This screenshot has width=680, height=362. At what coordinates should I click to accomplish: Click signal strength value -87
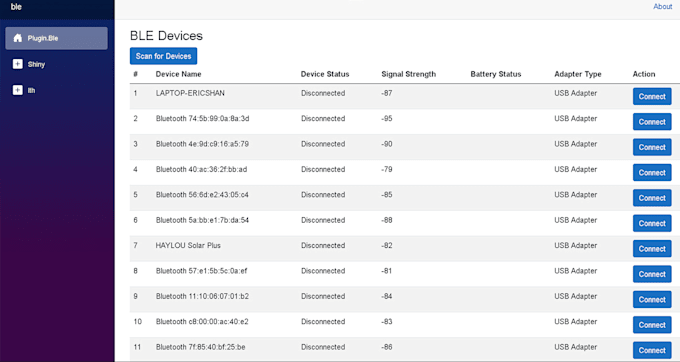pos(387,93)
